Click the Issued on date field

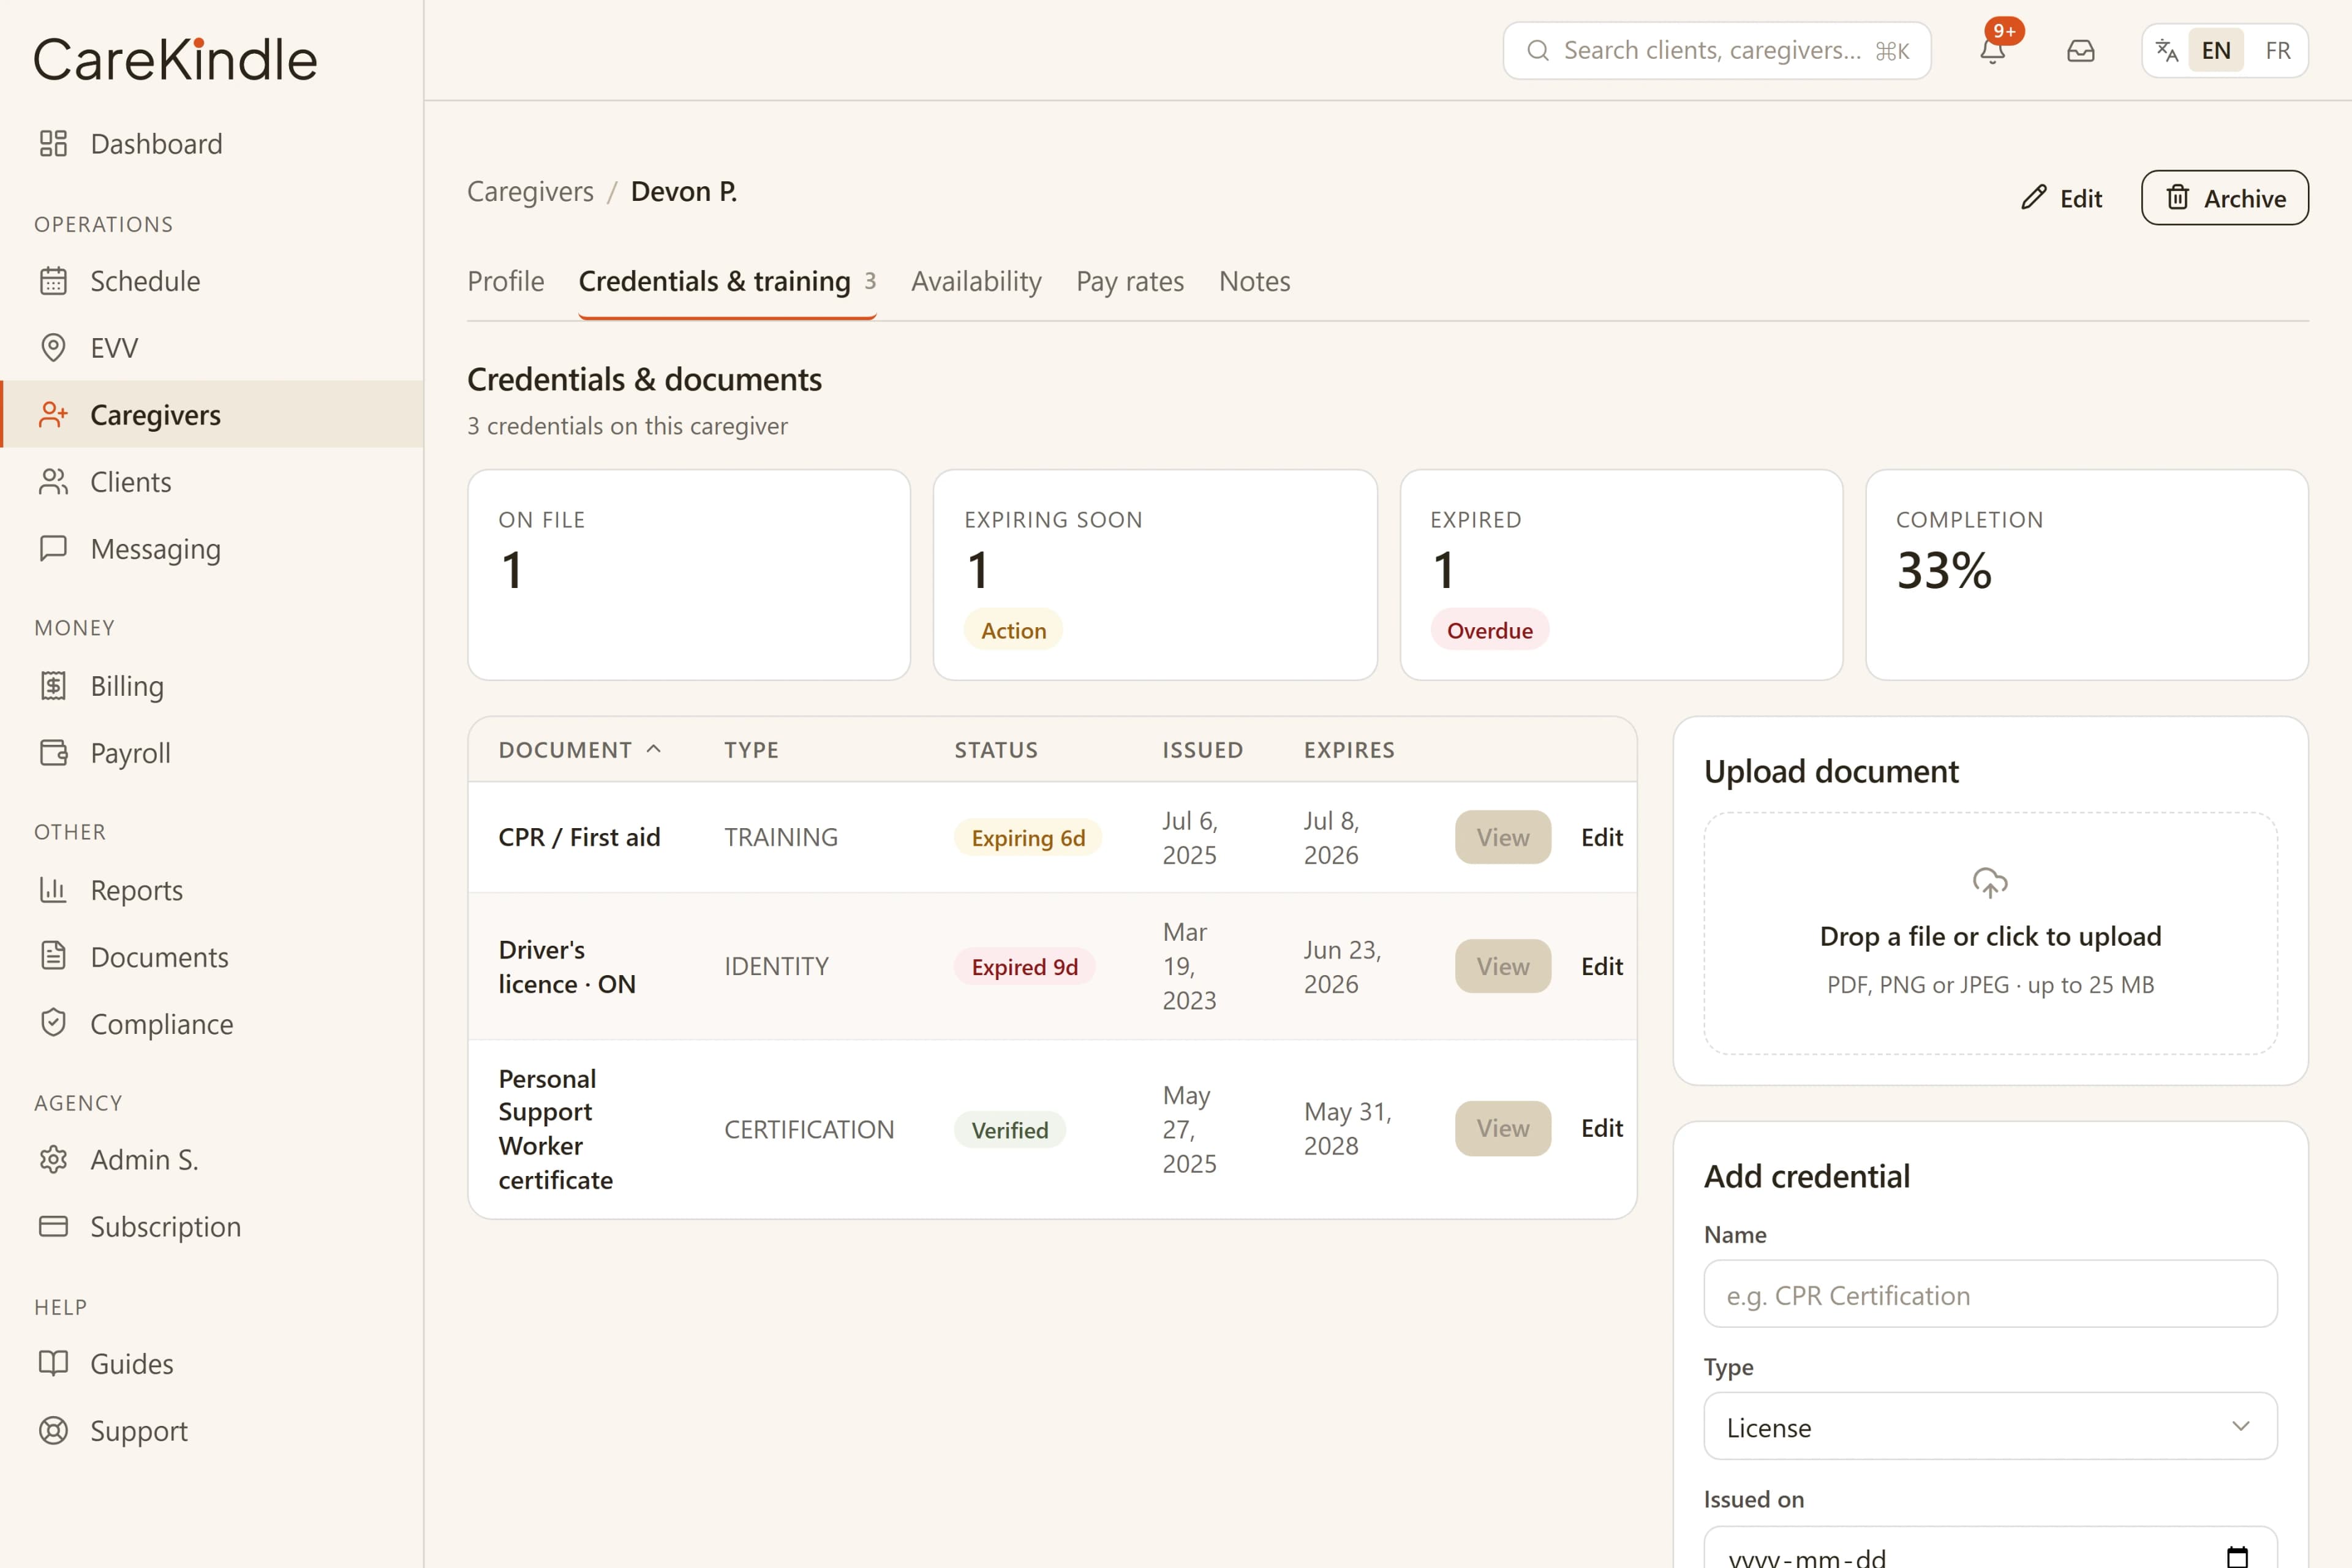[1990, 1548]
